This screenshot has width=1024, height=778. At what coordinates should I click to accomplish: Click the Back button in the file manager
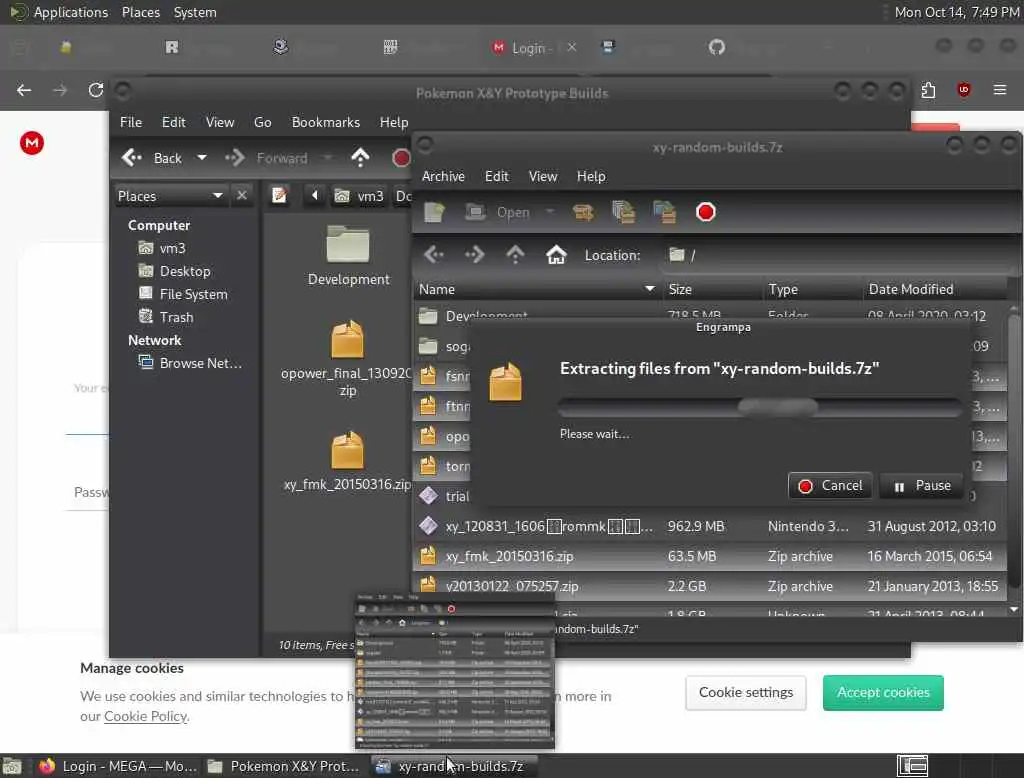pos(153,158)
